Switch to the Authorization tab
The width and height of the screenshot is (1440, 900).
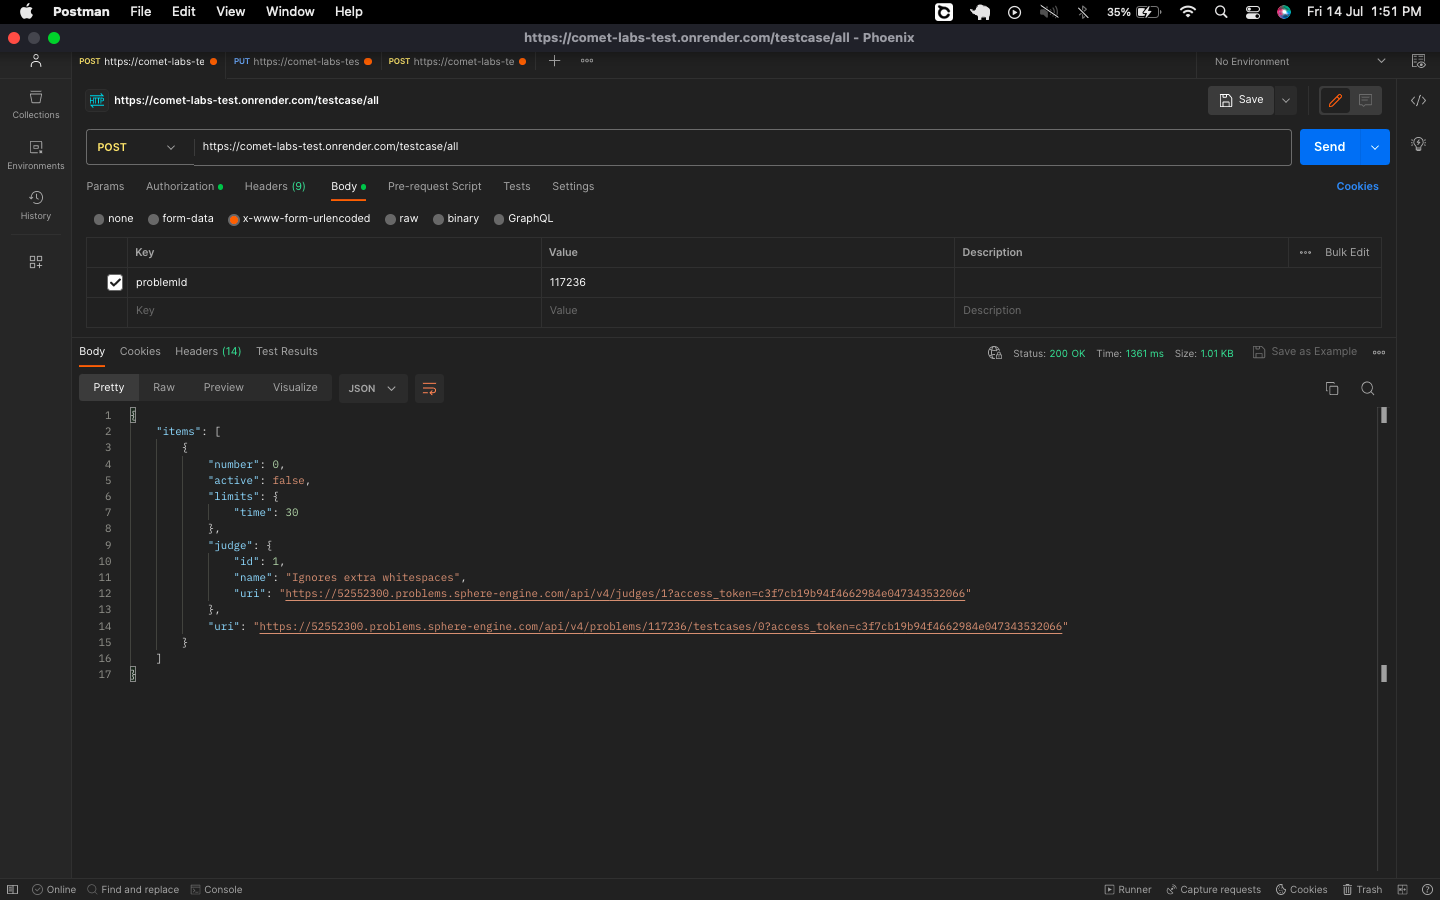pyautogui.click(x=184, y=186)
